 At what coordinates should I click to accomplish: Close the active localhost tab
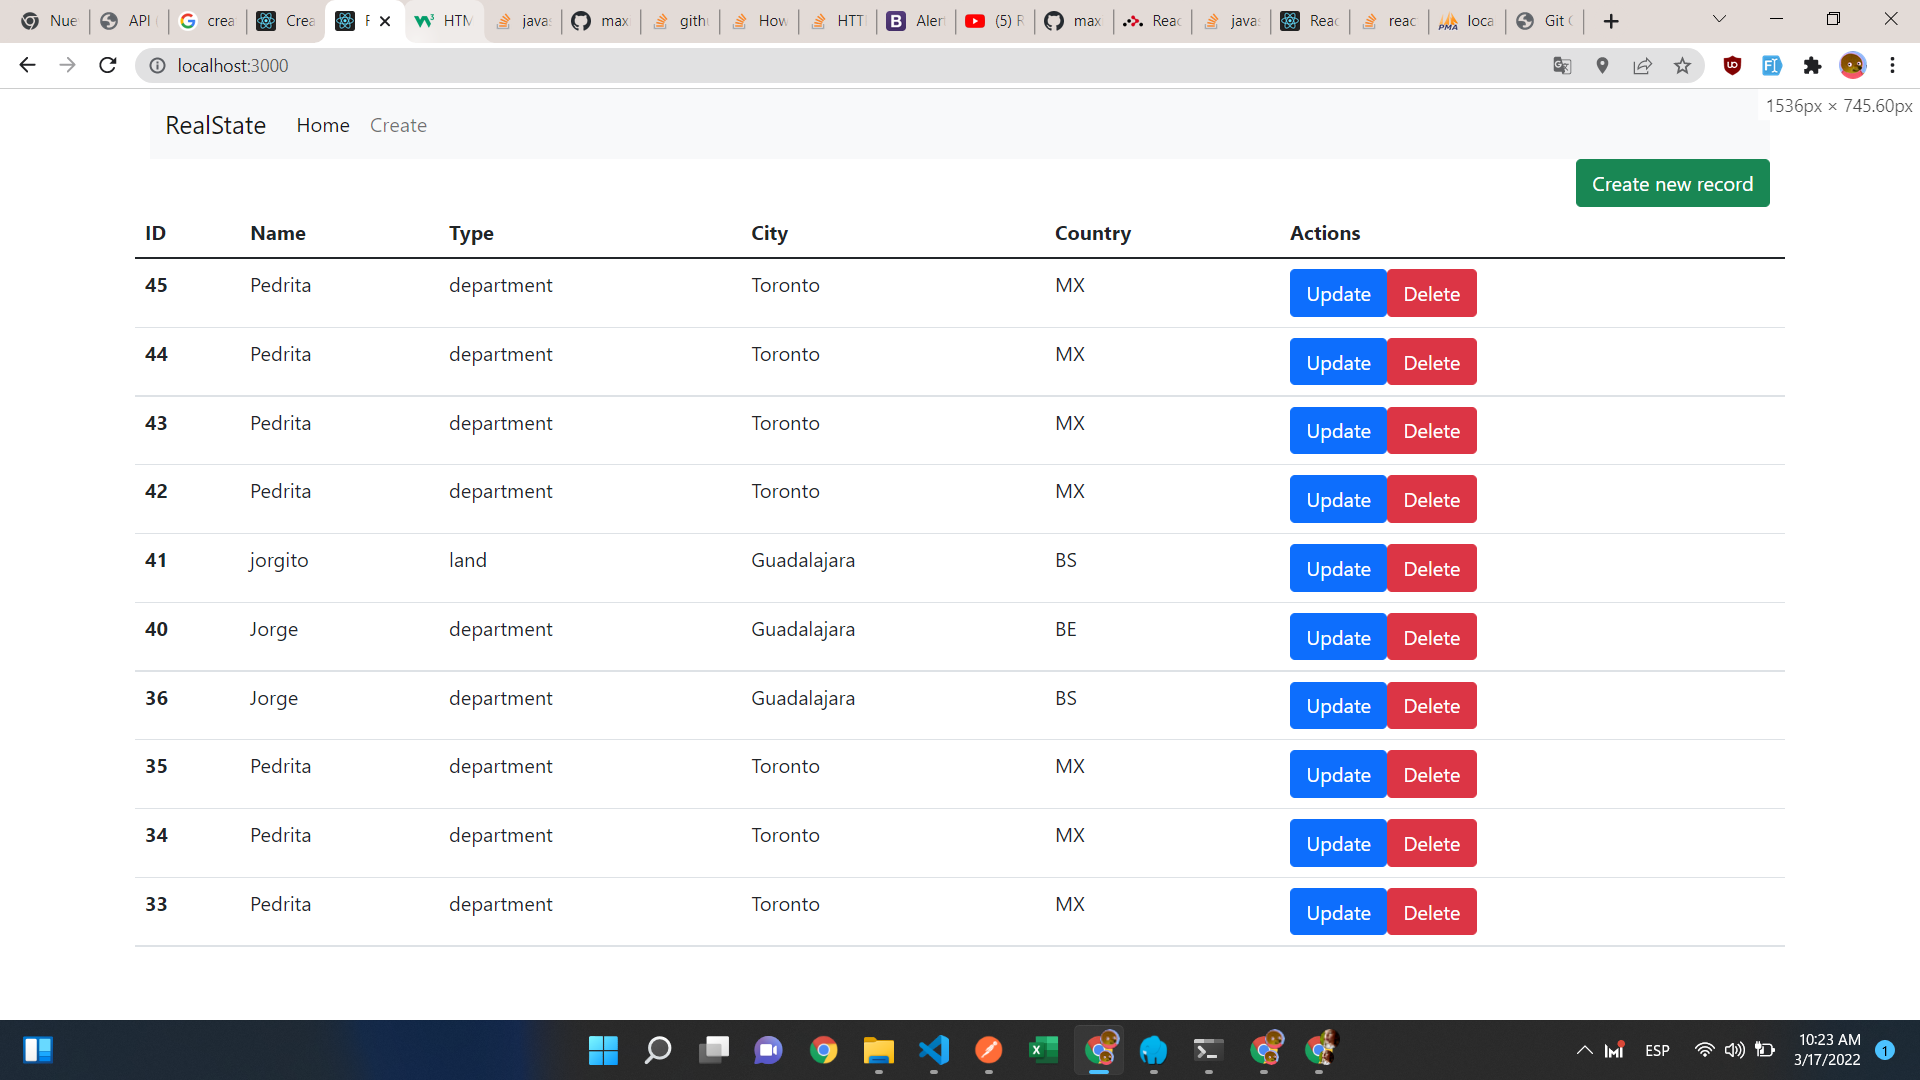click(385, 21)
